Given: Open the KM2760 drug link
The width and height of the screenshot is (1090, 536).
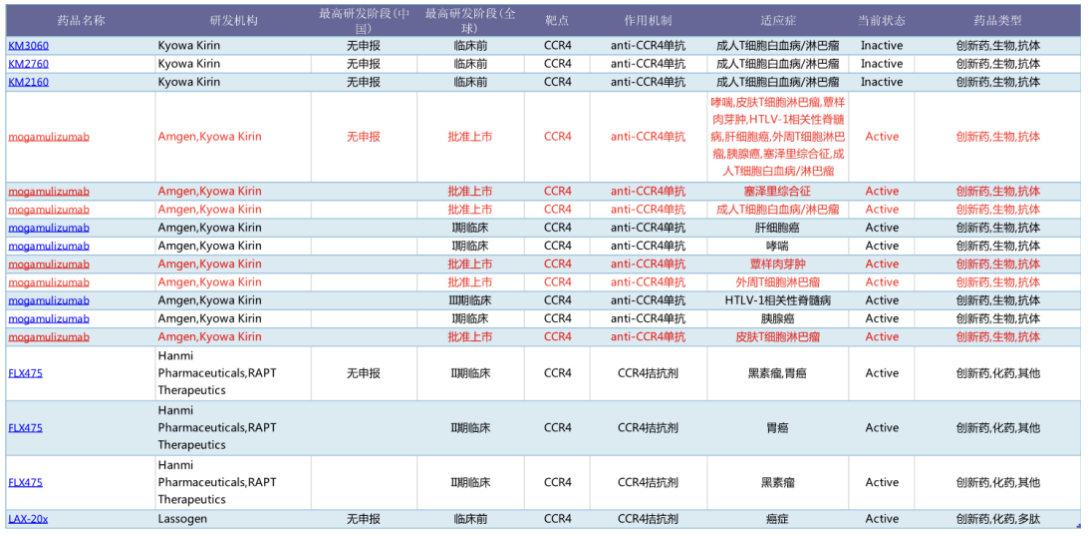Looking at the screenshot, I should [29, 64].
